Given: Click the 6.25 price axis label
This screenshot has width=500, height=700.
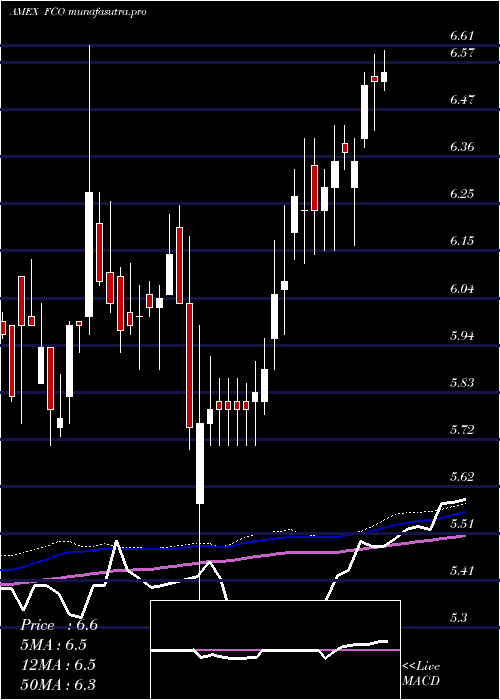Looking at the screenshot, I should (x=462, y=194).
